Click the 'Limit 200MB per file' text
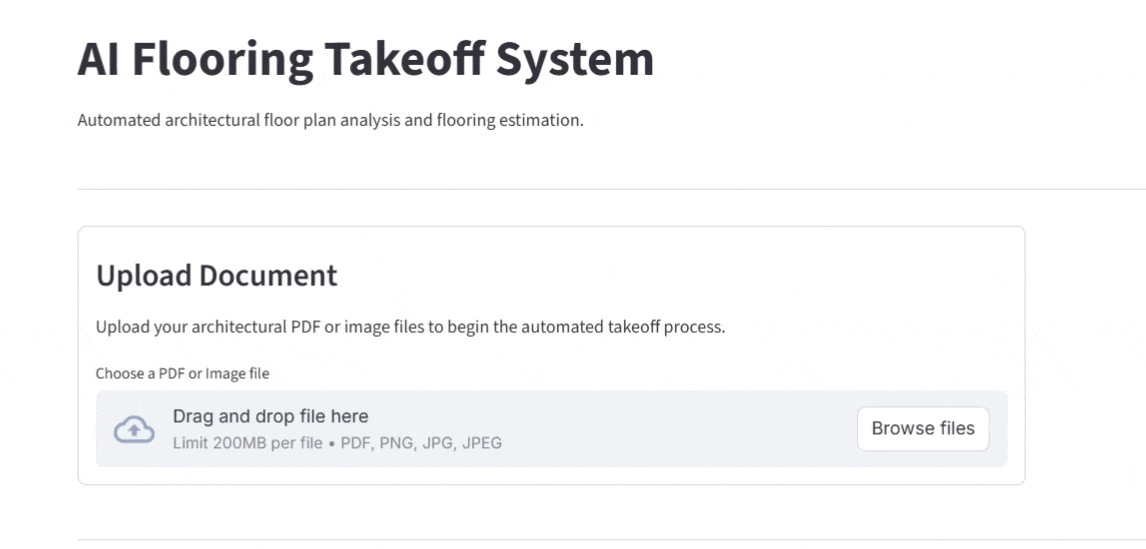The image size is (1146, 549). click(247, 442)
